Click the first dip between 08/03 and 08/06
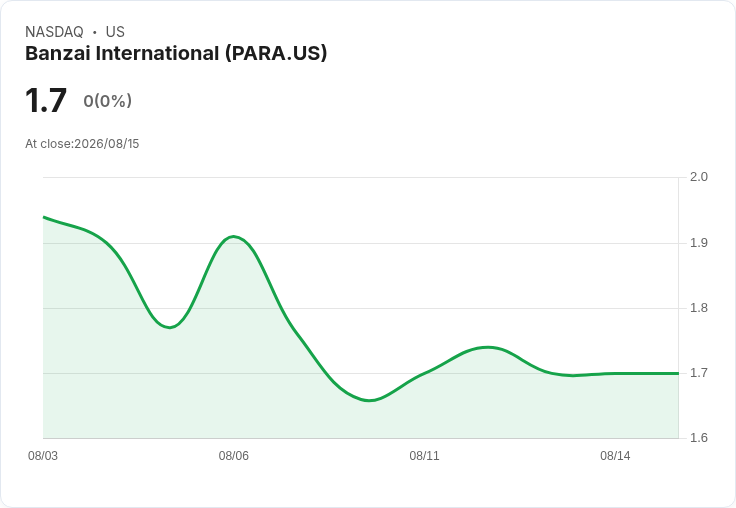Image resolution: width=736 pixels, height=508 pixels. pyautogui.click(x=170, y=327)
